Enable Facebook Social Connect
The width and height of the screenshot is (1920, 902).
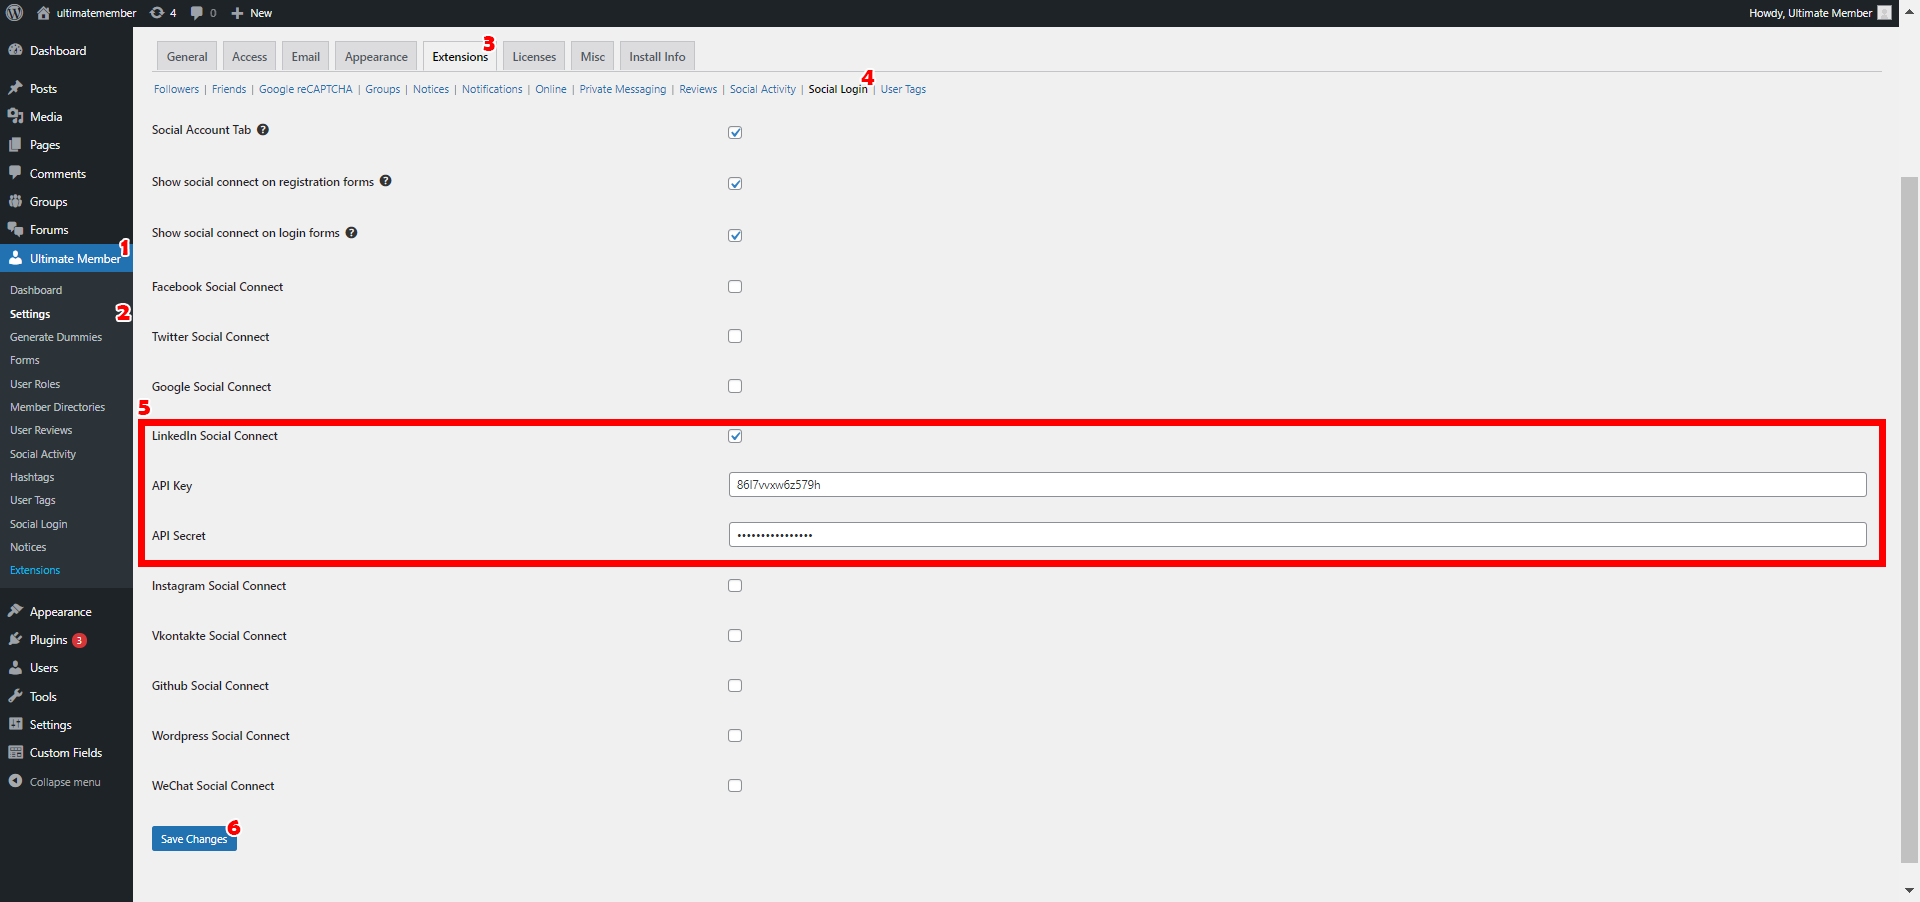coord(735,287)
